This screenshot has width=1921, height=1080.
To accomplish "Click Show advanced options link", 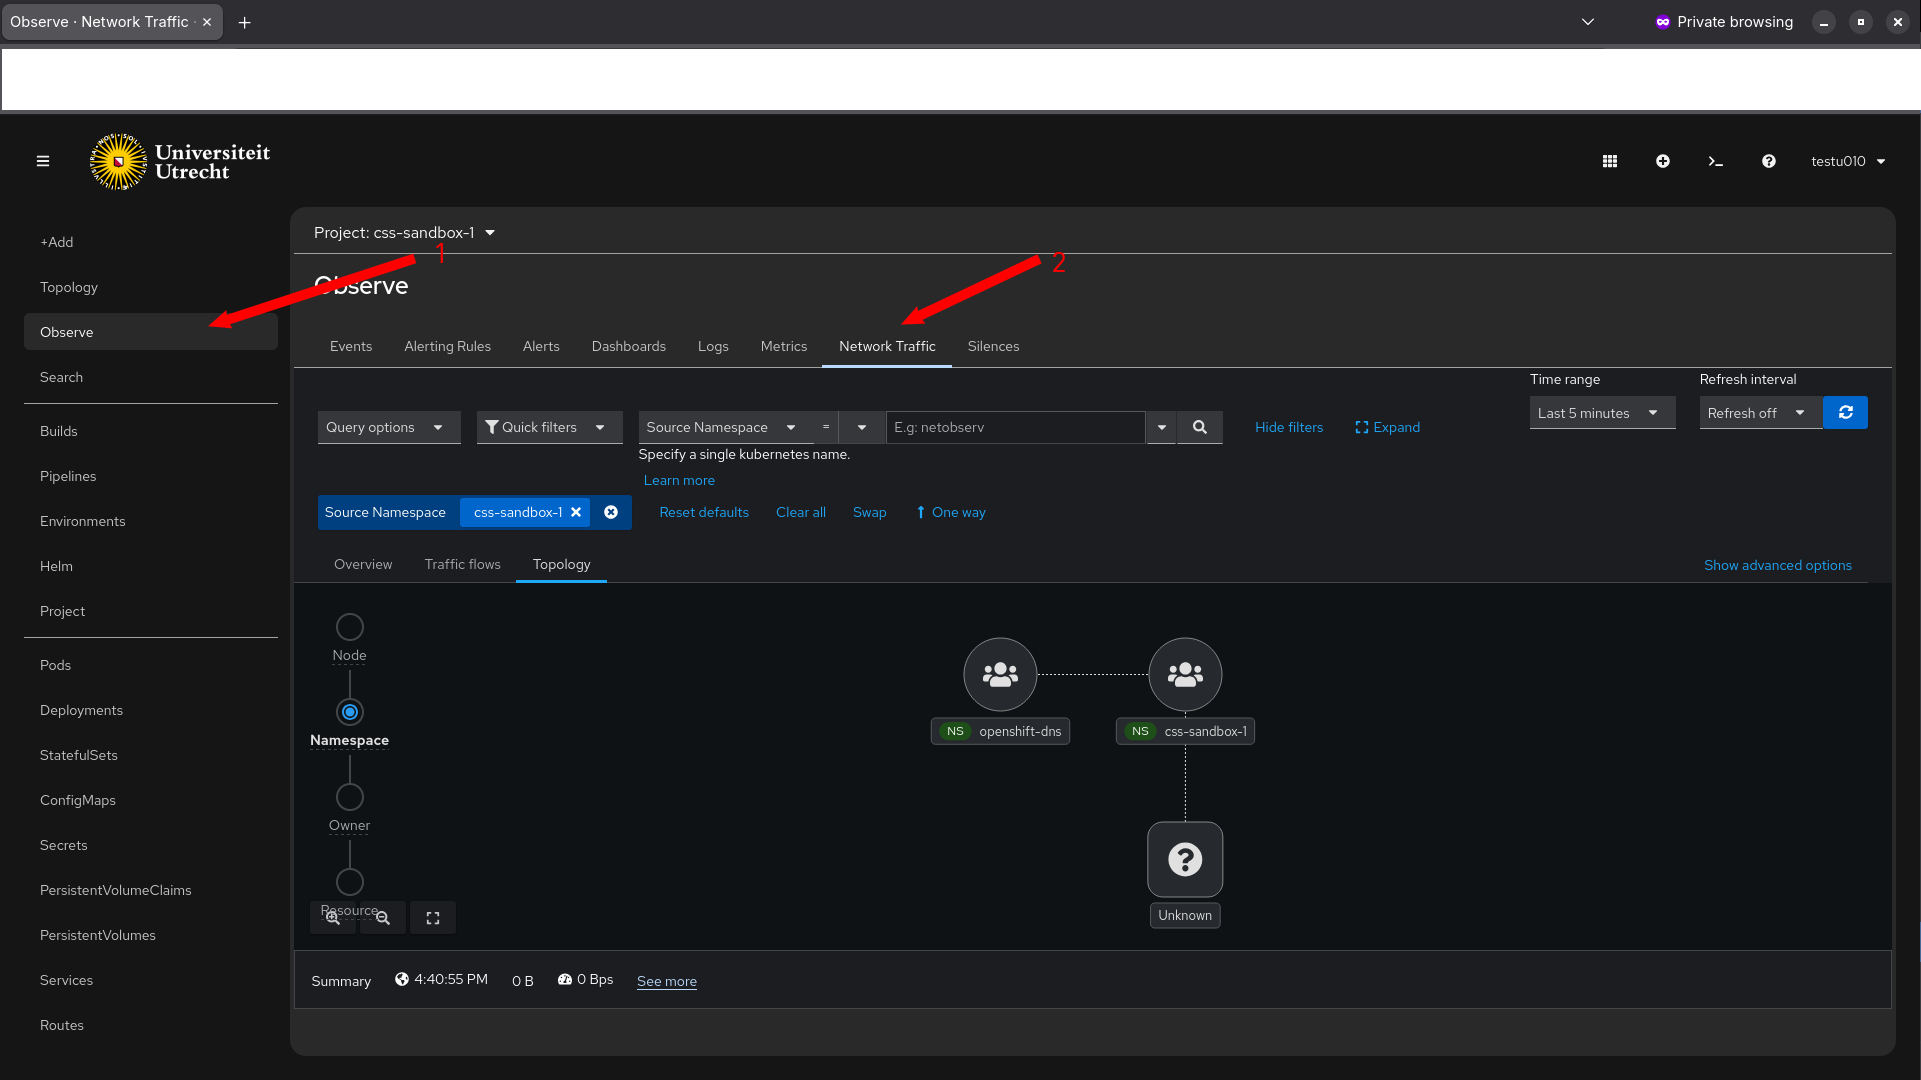I will coord(1778,566).
